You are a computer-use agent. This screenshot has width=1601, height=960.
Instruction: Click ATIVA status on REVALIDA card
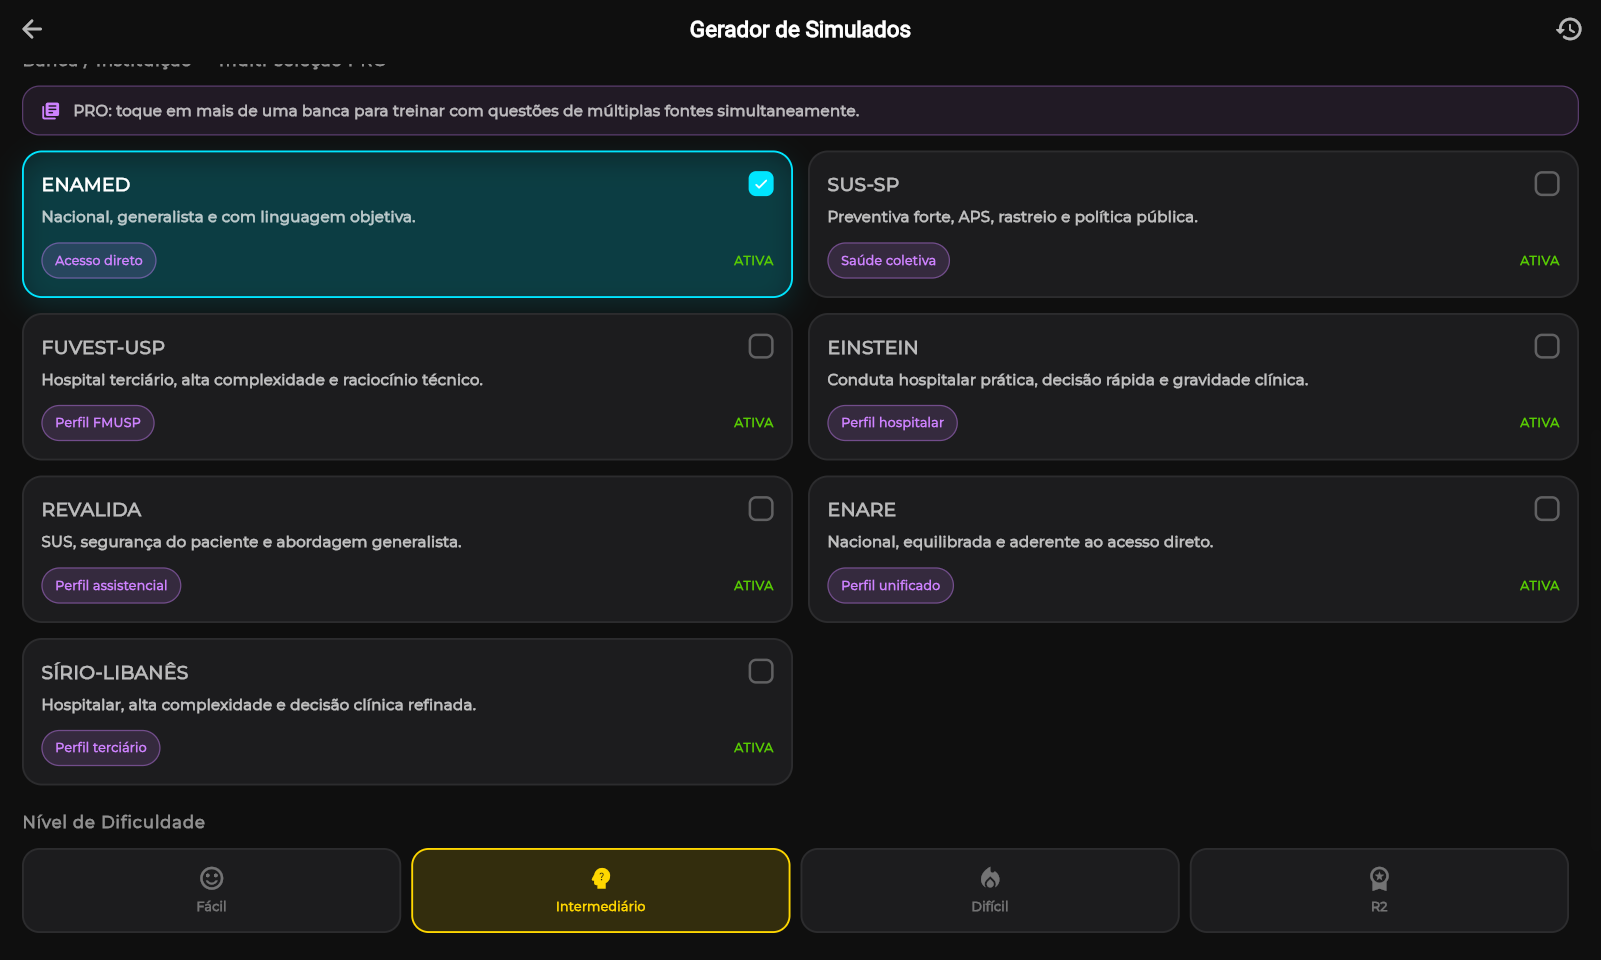point(753,586)
